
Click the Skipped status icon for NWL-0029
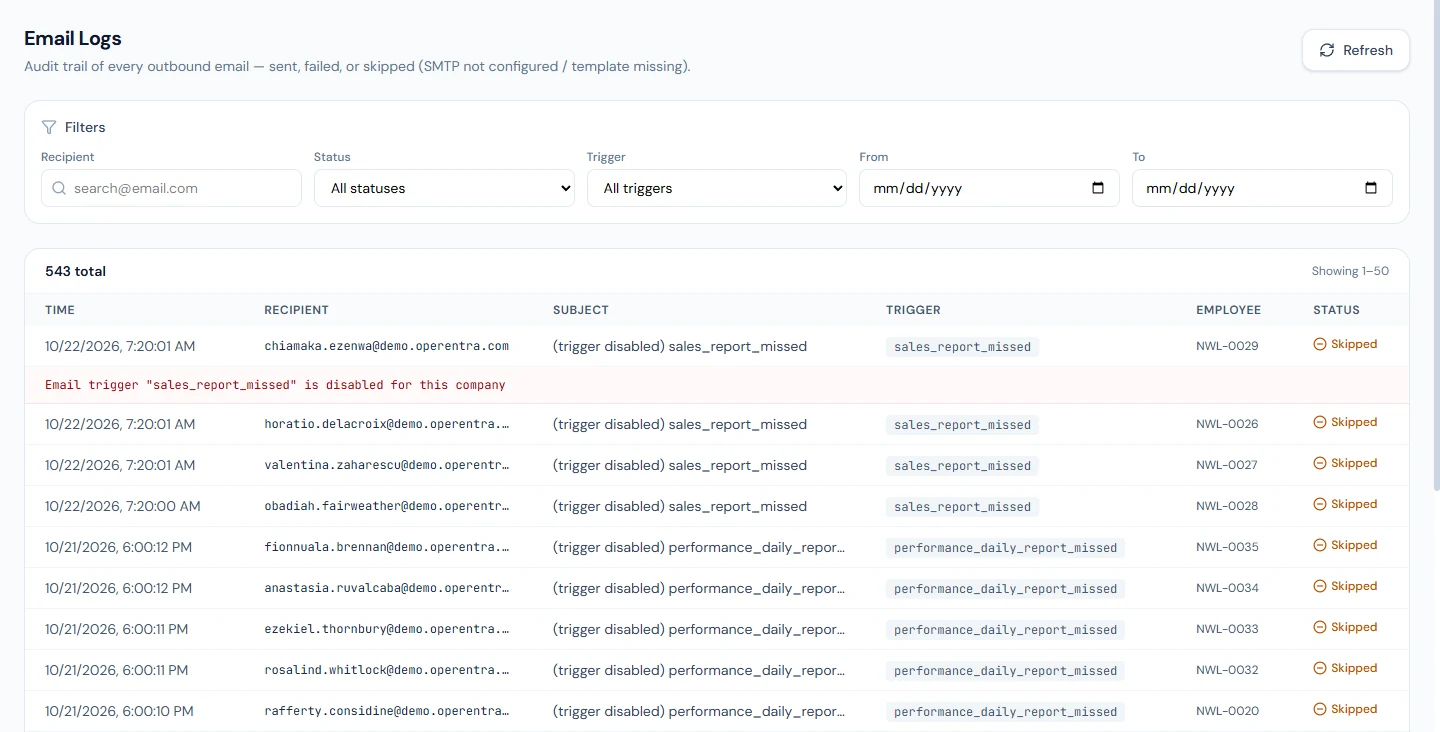[1319, 344]
